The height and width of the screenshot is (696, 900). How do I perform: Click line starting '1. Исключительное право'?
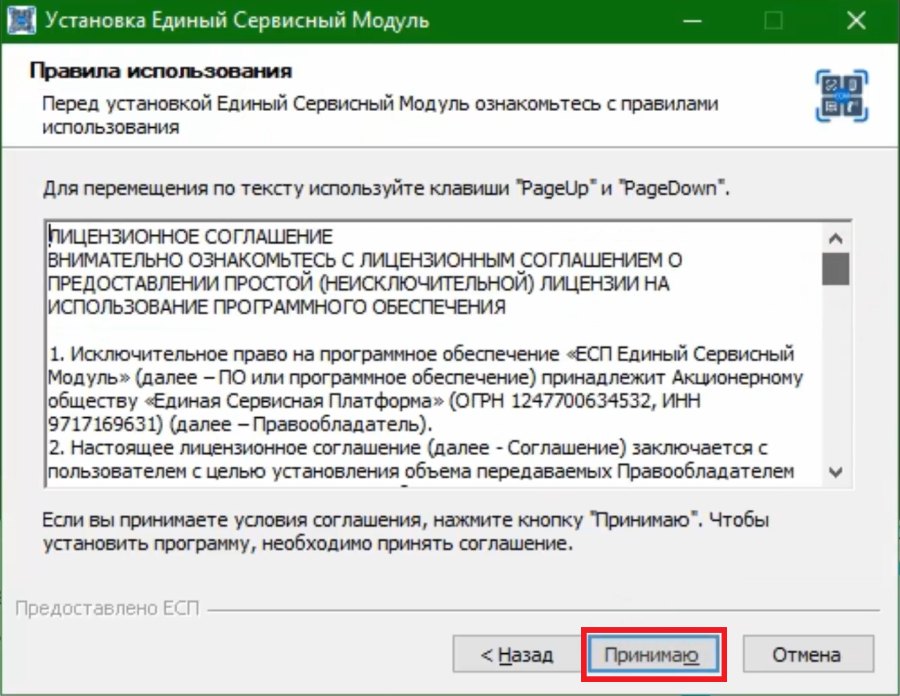pyautogui.click(x=421, y=354)
